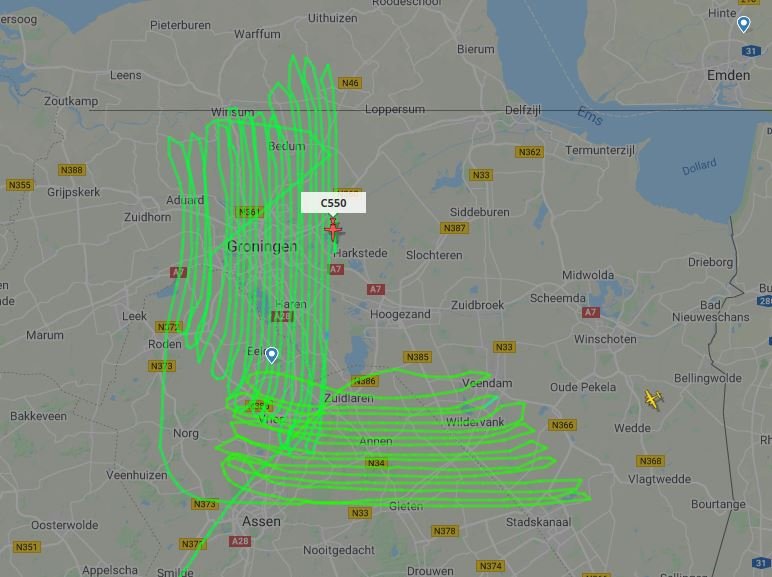The height and width of the screenshot is (577, 772).
Task: Click the N366 road shield near Wildervank
Action: [x=562, y=425]
